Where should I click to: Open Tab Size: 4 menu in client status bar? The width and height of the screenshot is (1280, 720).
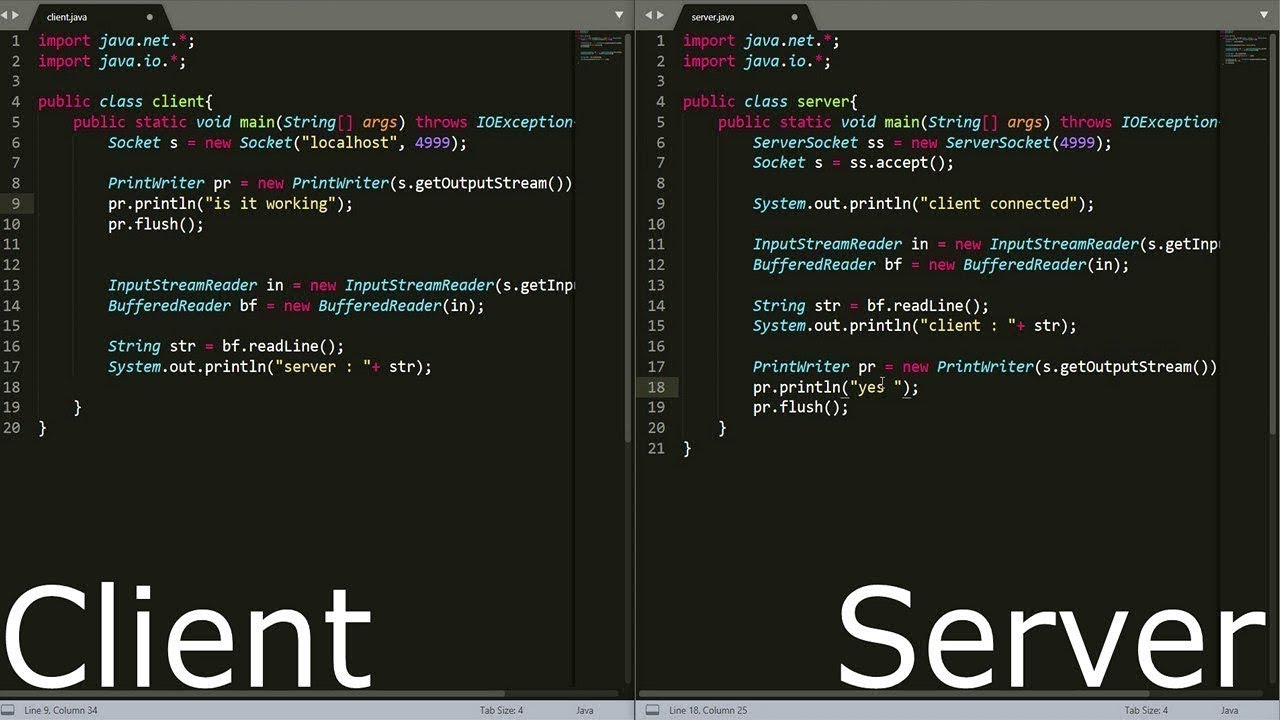pyautogui.click(x=501, y=710)
